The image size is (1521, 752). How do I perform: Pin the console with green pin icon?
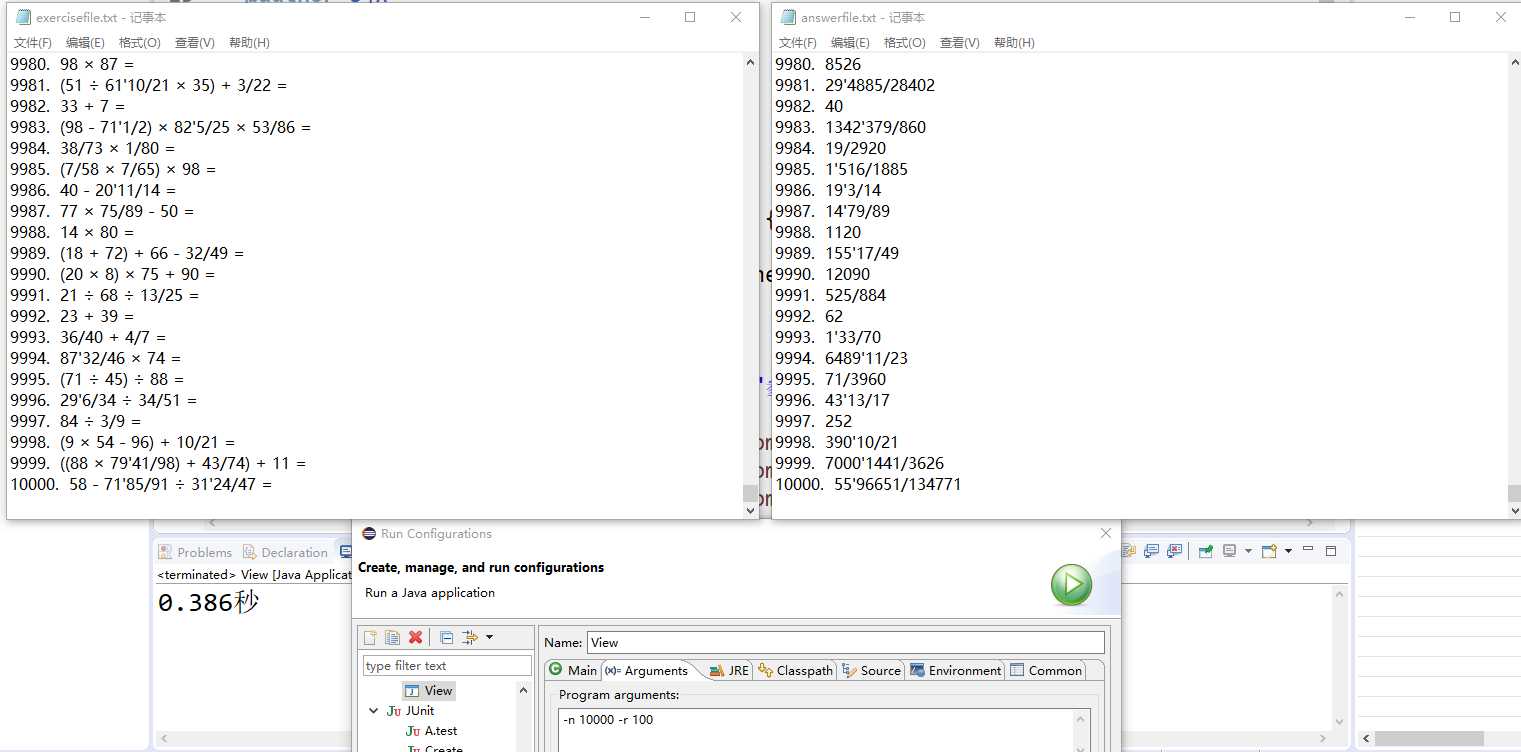[1206, 551]
